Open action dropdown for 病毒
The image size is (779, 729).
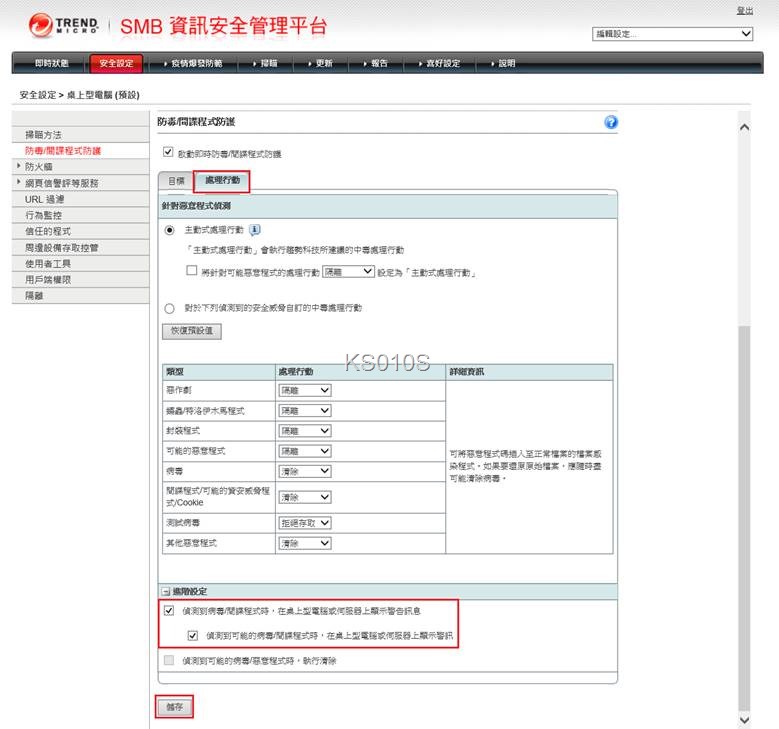(305, 471)
